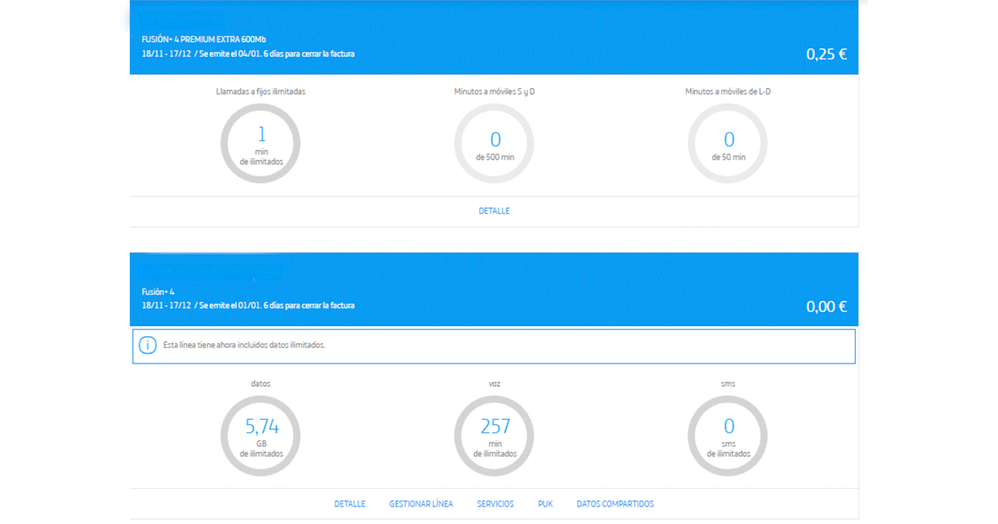
Task: Click the 'Minutos a móviles S y D' label
Action: pos(494,92)
